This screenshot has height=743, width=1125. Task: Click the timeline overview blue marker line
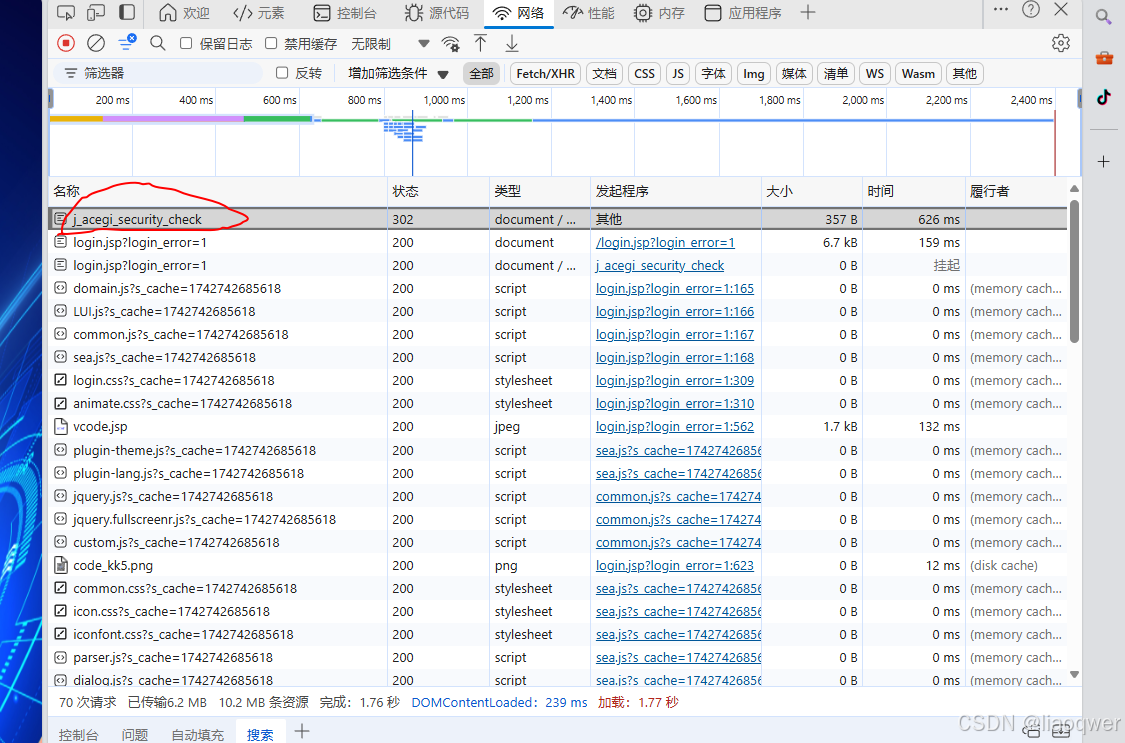click(x=413, y=143)
